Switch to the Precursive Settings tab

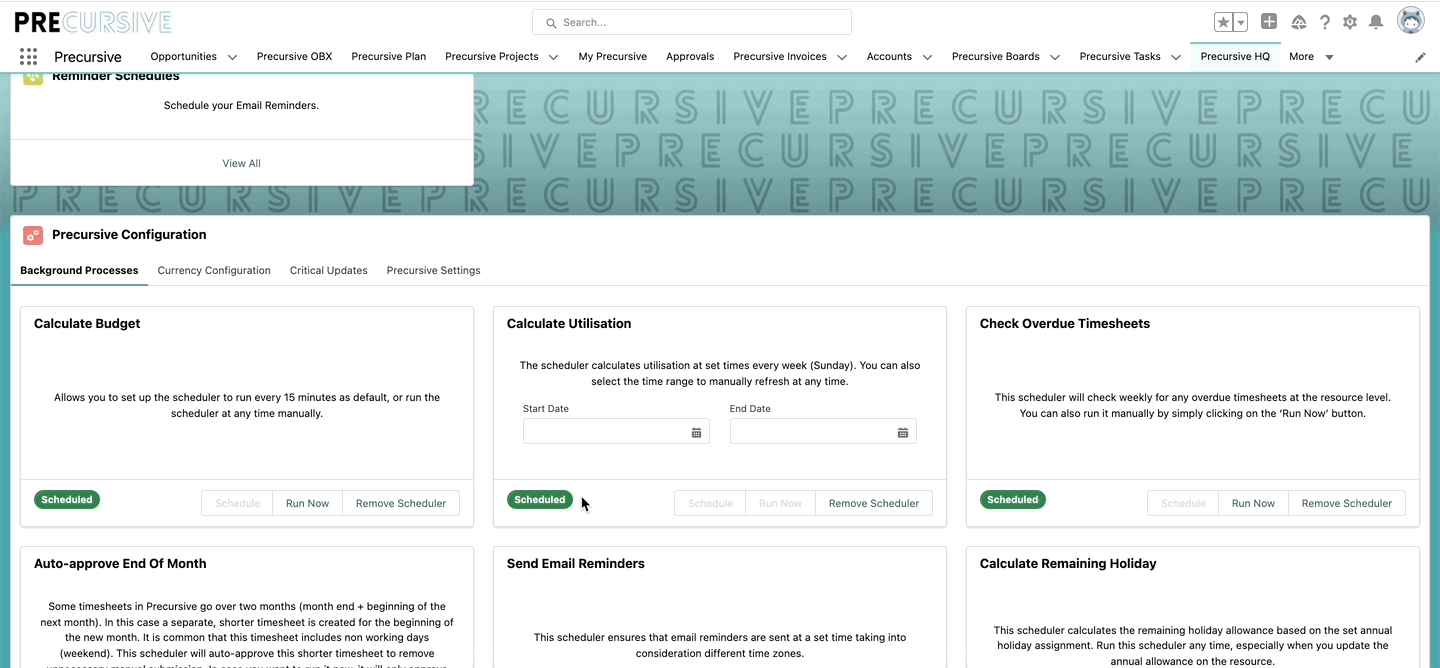[x=434, y=270]
